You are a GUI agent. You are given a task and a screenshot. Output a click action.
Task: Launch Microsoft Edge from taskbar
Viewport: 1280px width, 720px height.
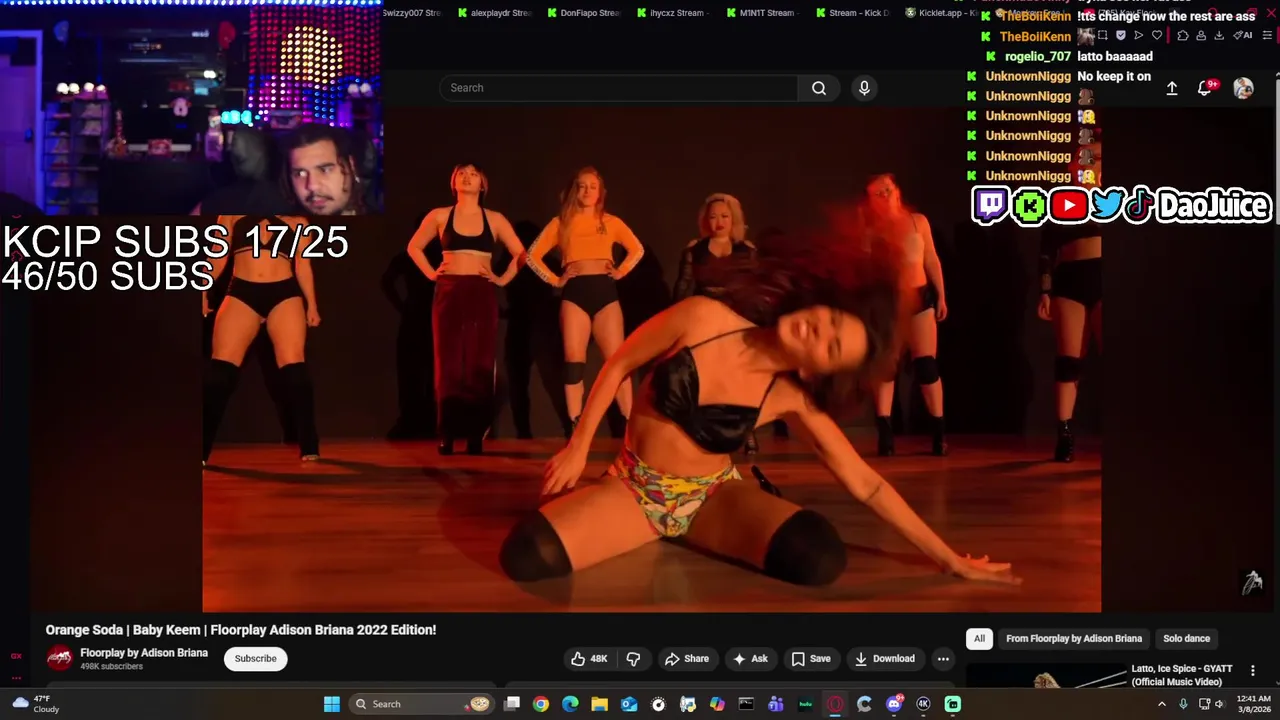570,704
